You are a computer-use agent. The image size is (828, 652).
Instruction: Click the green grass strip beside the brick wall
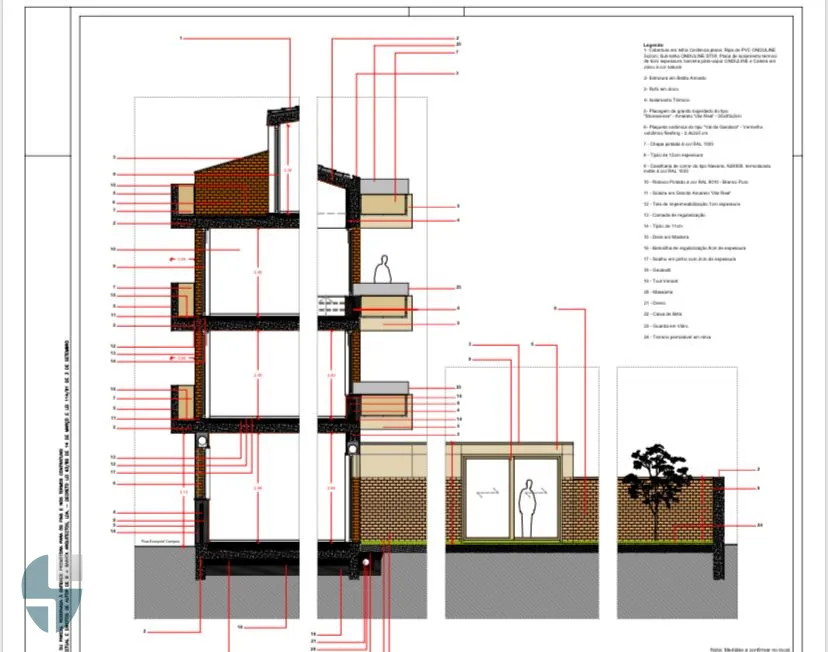tap(393, 543)
